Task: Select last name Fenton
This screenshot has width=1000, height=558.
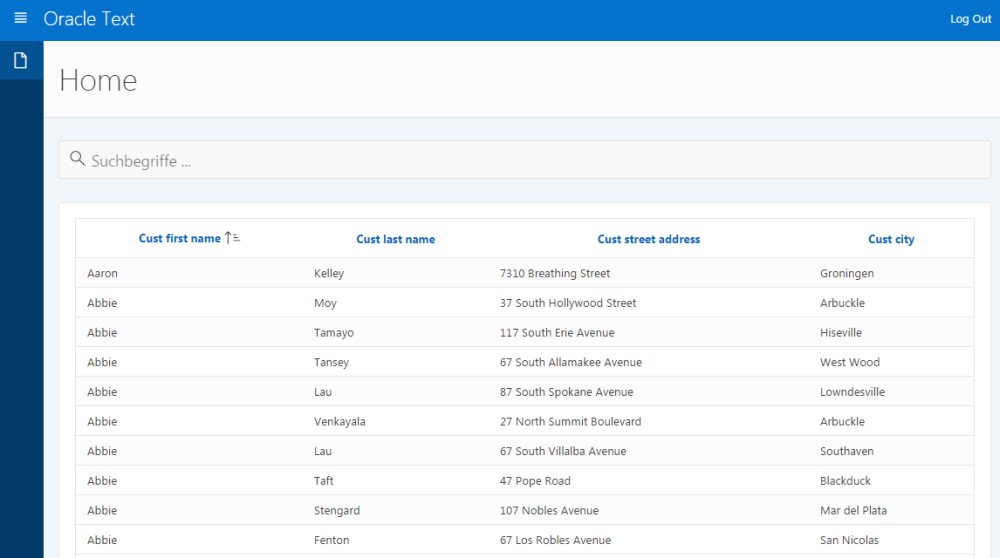Action: 331,540
